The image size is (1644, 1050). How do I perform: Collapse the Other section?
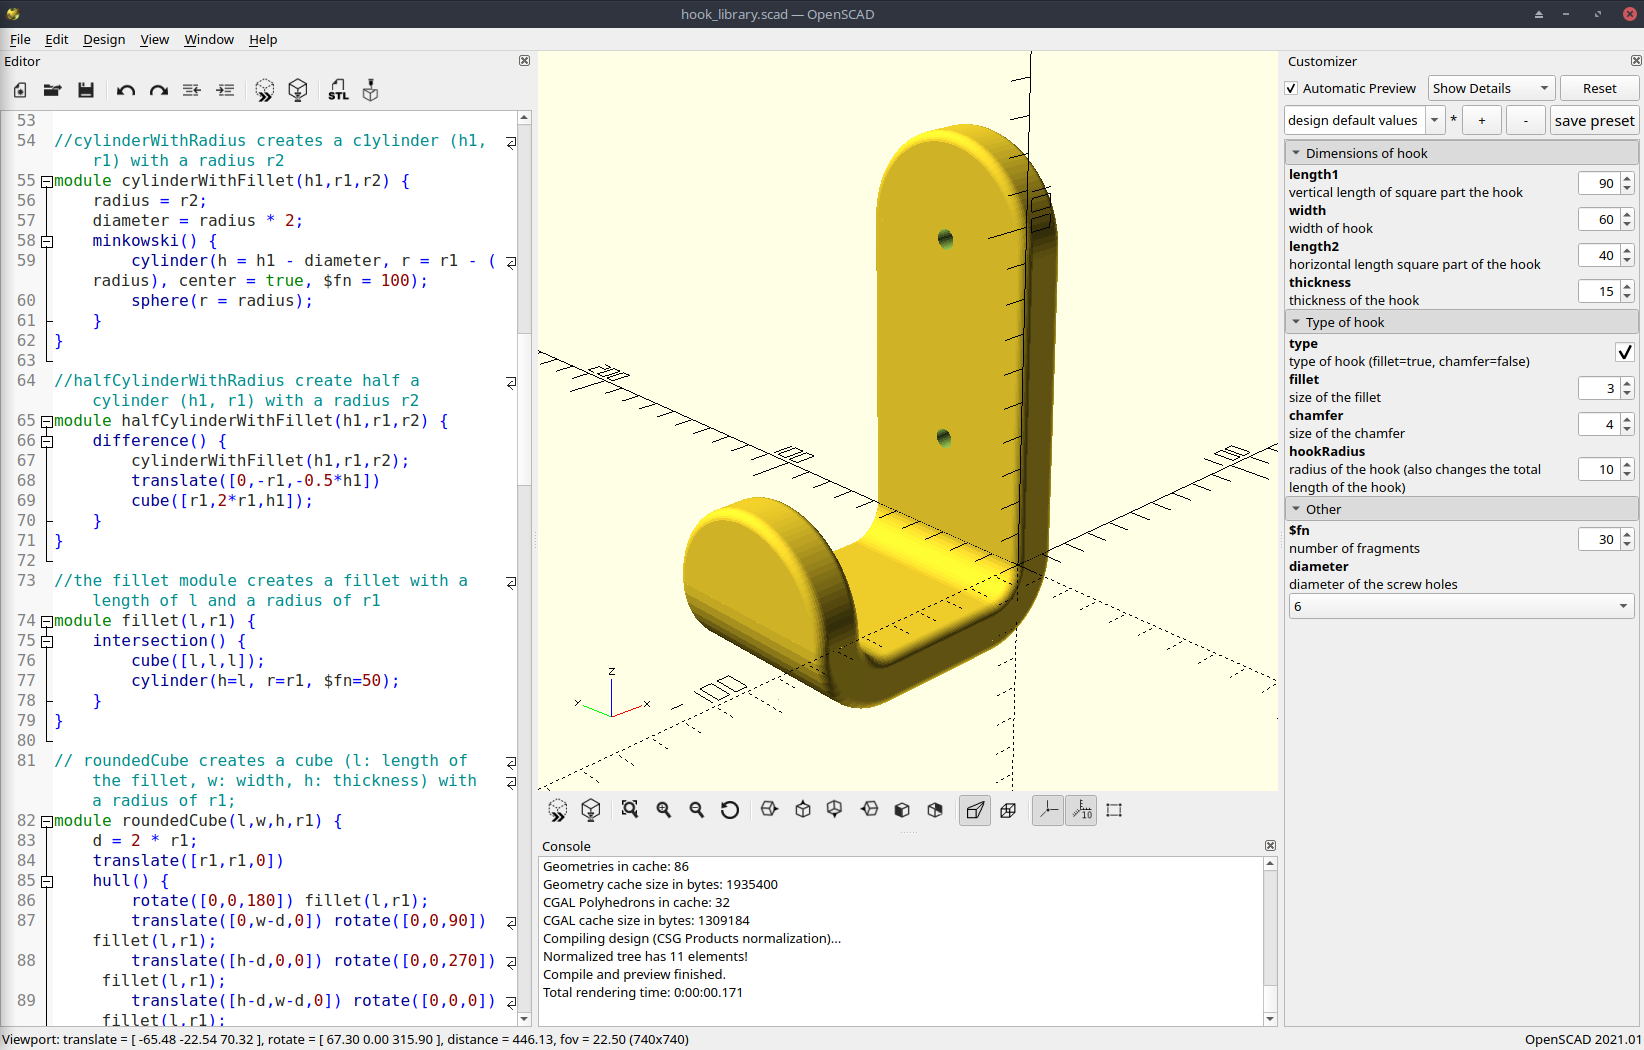(x=1296, y=509)
